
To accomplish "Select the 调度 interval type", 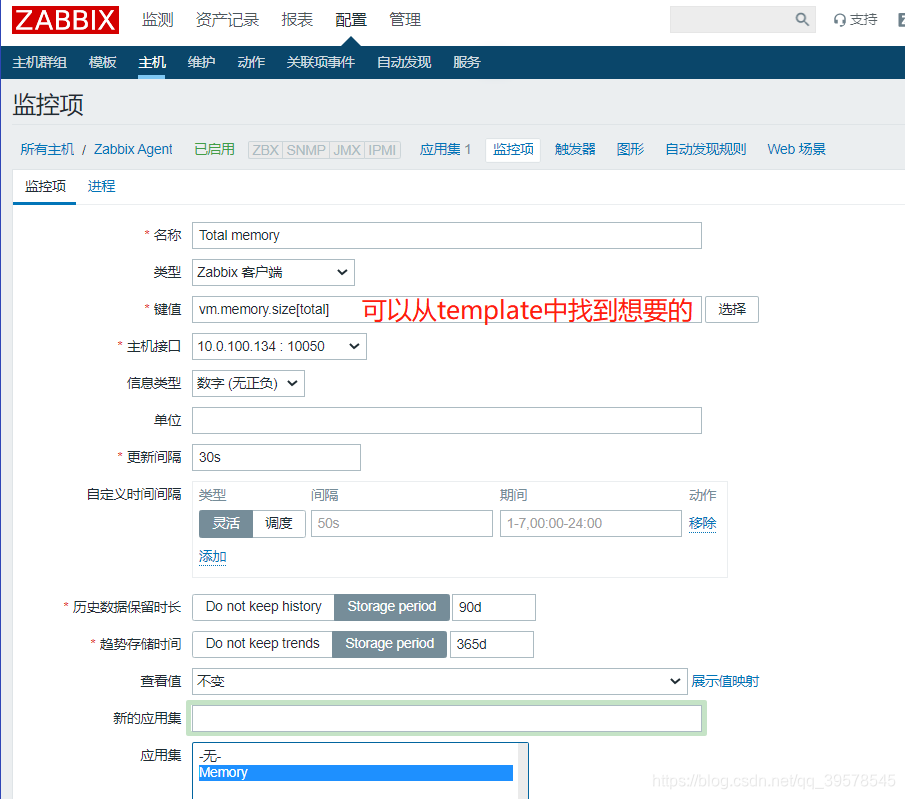I will coord(279,524).
